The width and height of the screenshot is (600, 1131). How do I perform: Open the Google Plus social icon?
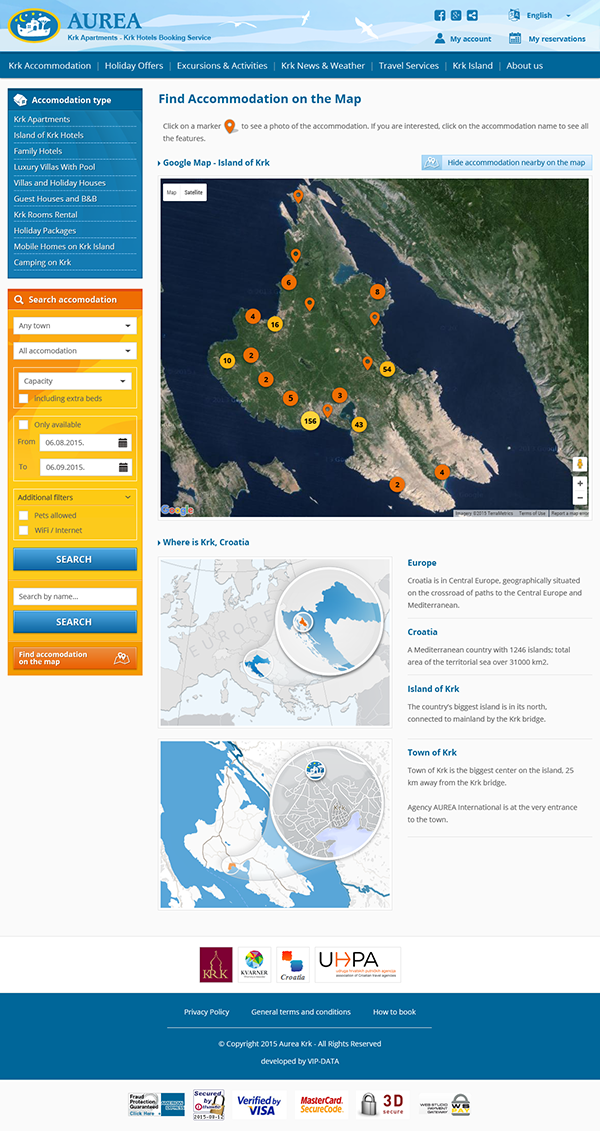click(x=456, y=15)
